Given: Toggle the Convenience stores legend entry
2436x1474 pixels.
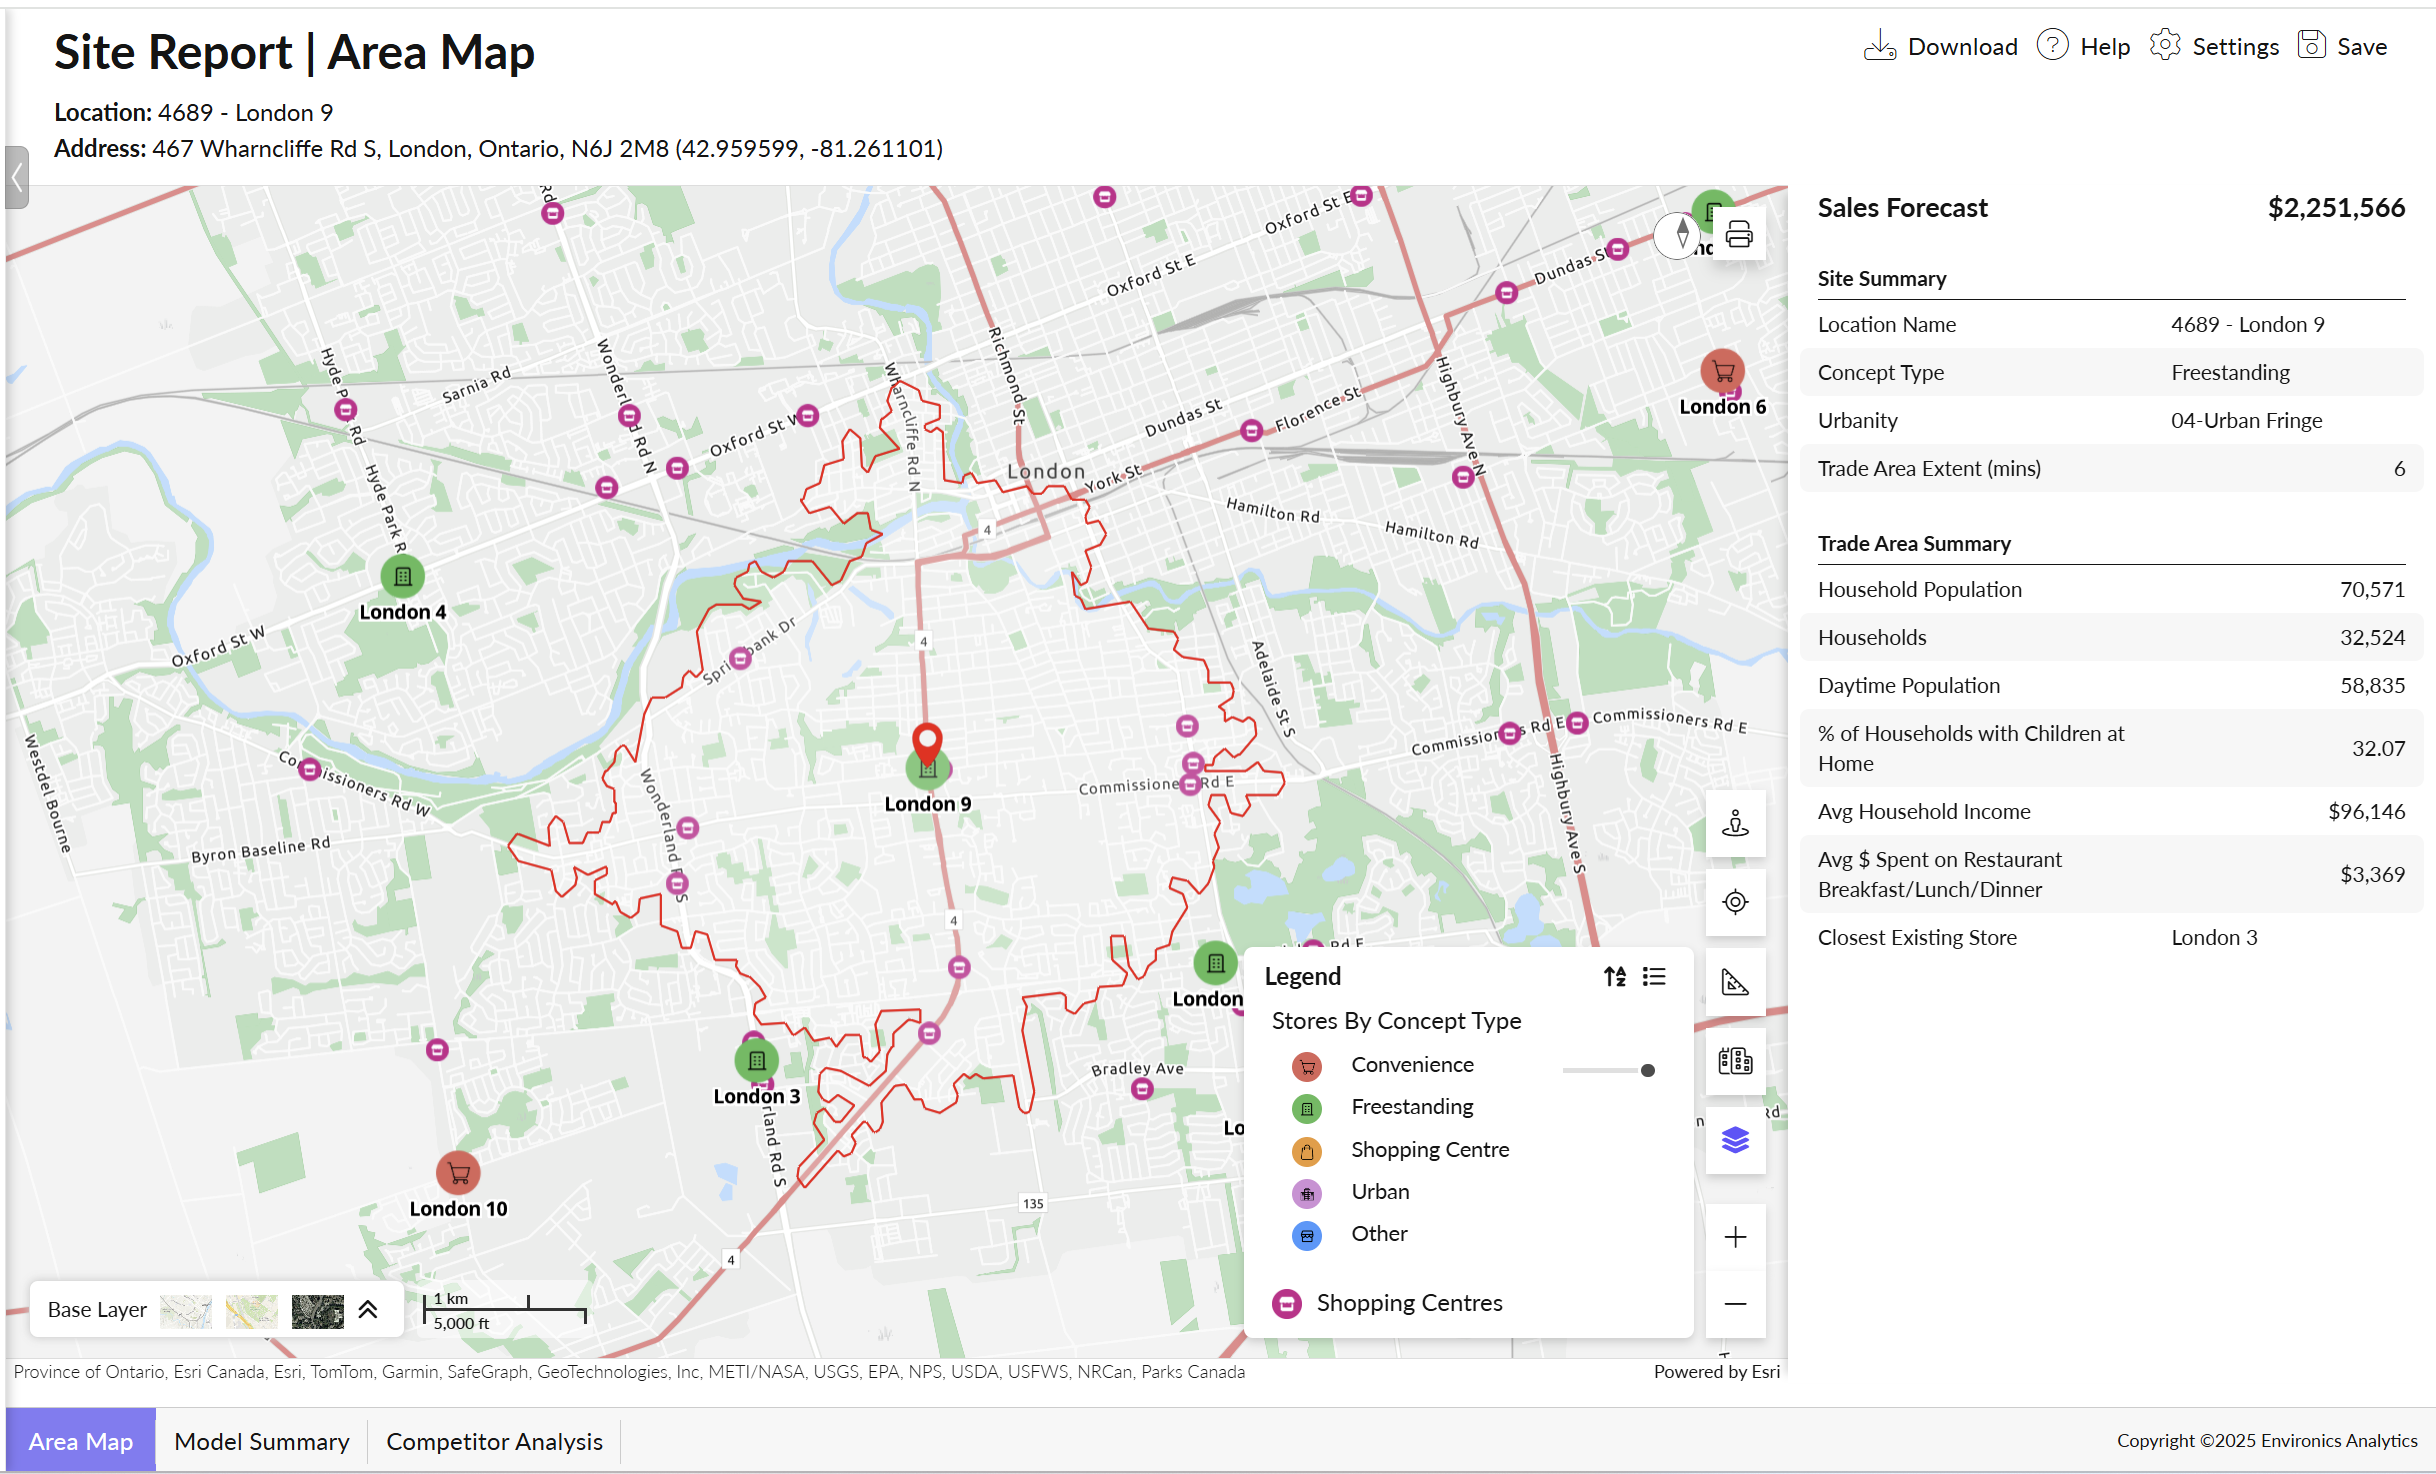Looking at the screenshot, I should (x=1306, y=1066).
